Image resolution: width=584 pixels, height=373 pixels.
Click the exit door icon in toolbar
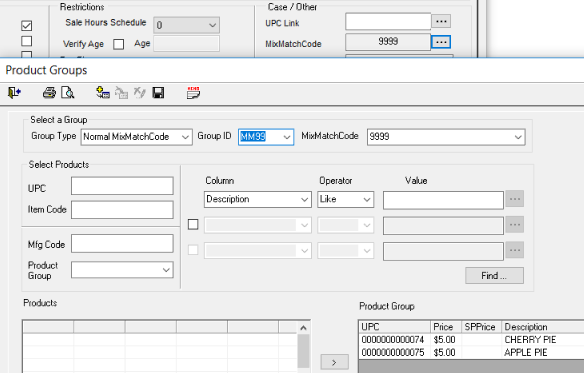[x=14, y=92]
